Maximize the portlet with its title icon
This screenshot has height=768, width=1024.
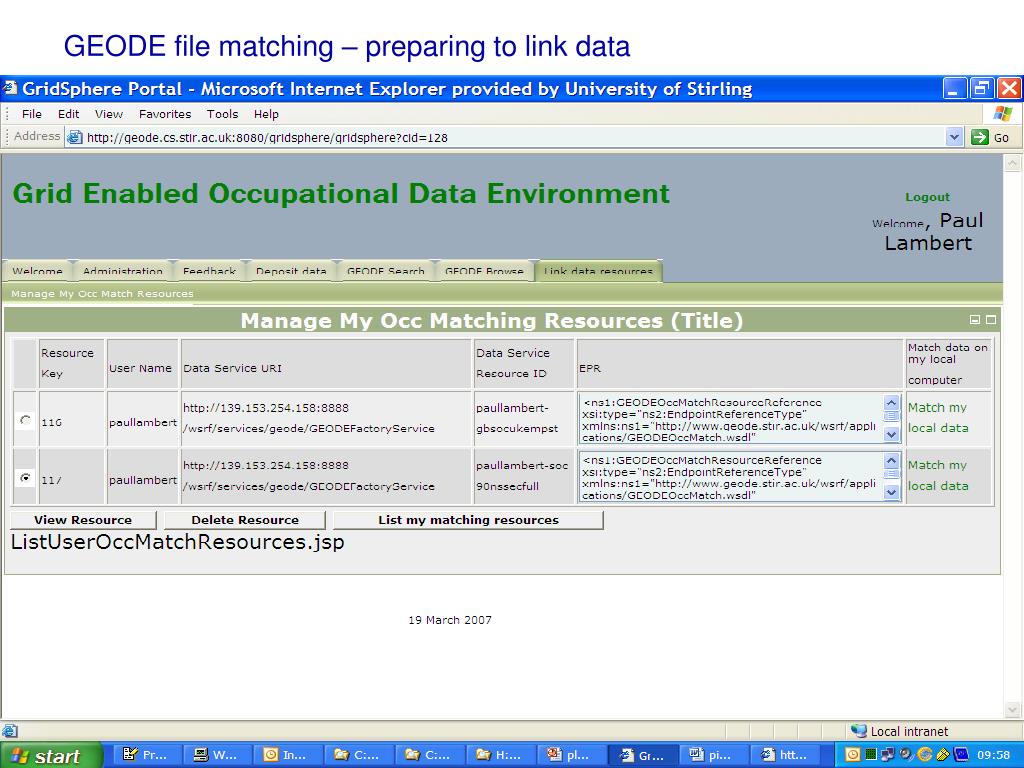(991, 319)
